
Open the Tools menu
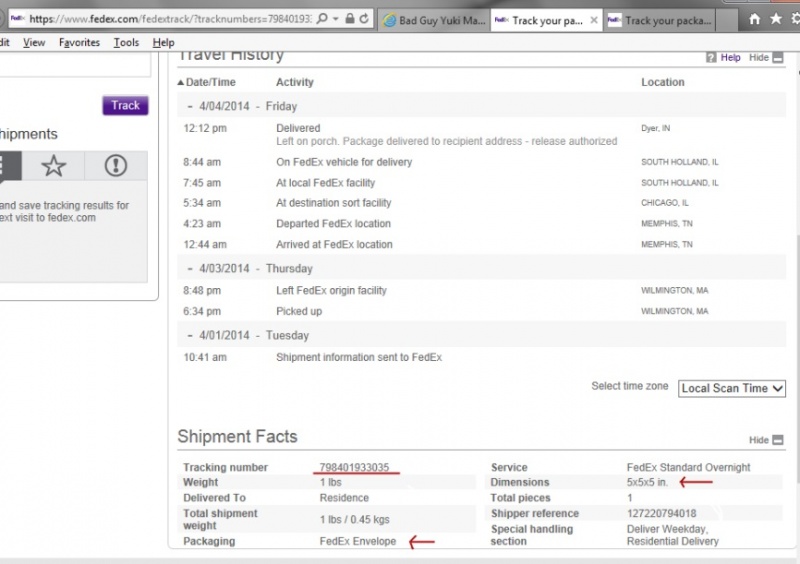tap(126, 42)
